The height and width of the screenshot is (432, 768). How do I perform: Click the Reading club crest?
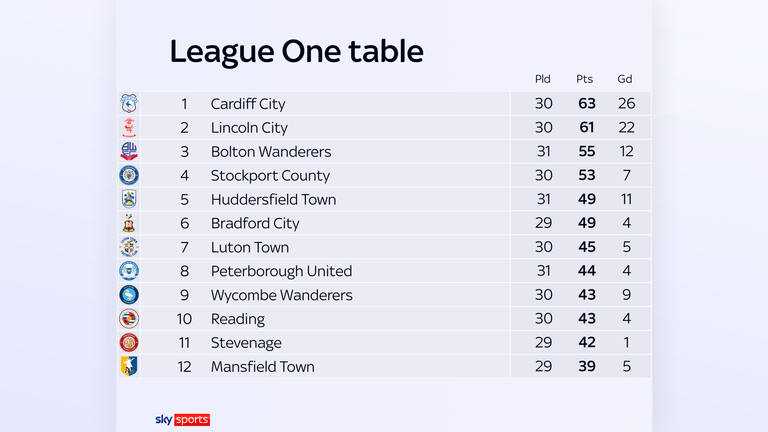(129, 319)
